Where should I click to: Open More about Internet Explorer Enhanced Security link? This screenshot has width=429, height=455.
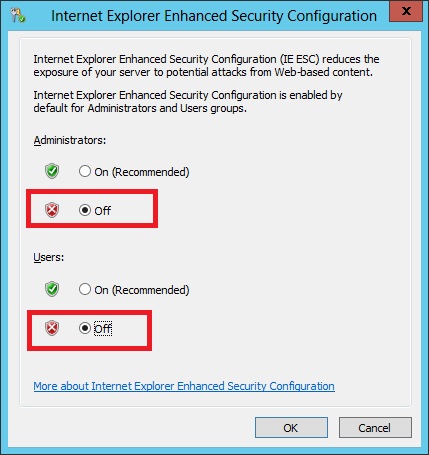point(184,386)
